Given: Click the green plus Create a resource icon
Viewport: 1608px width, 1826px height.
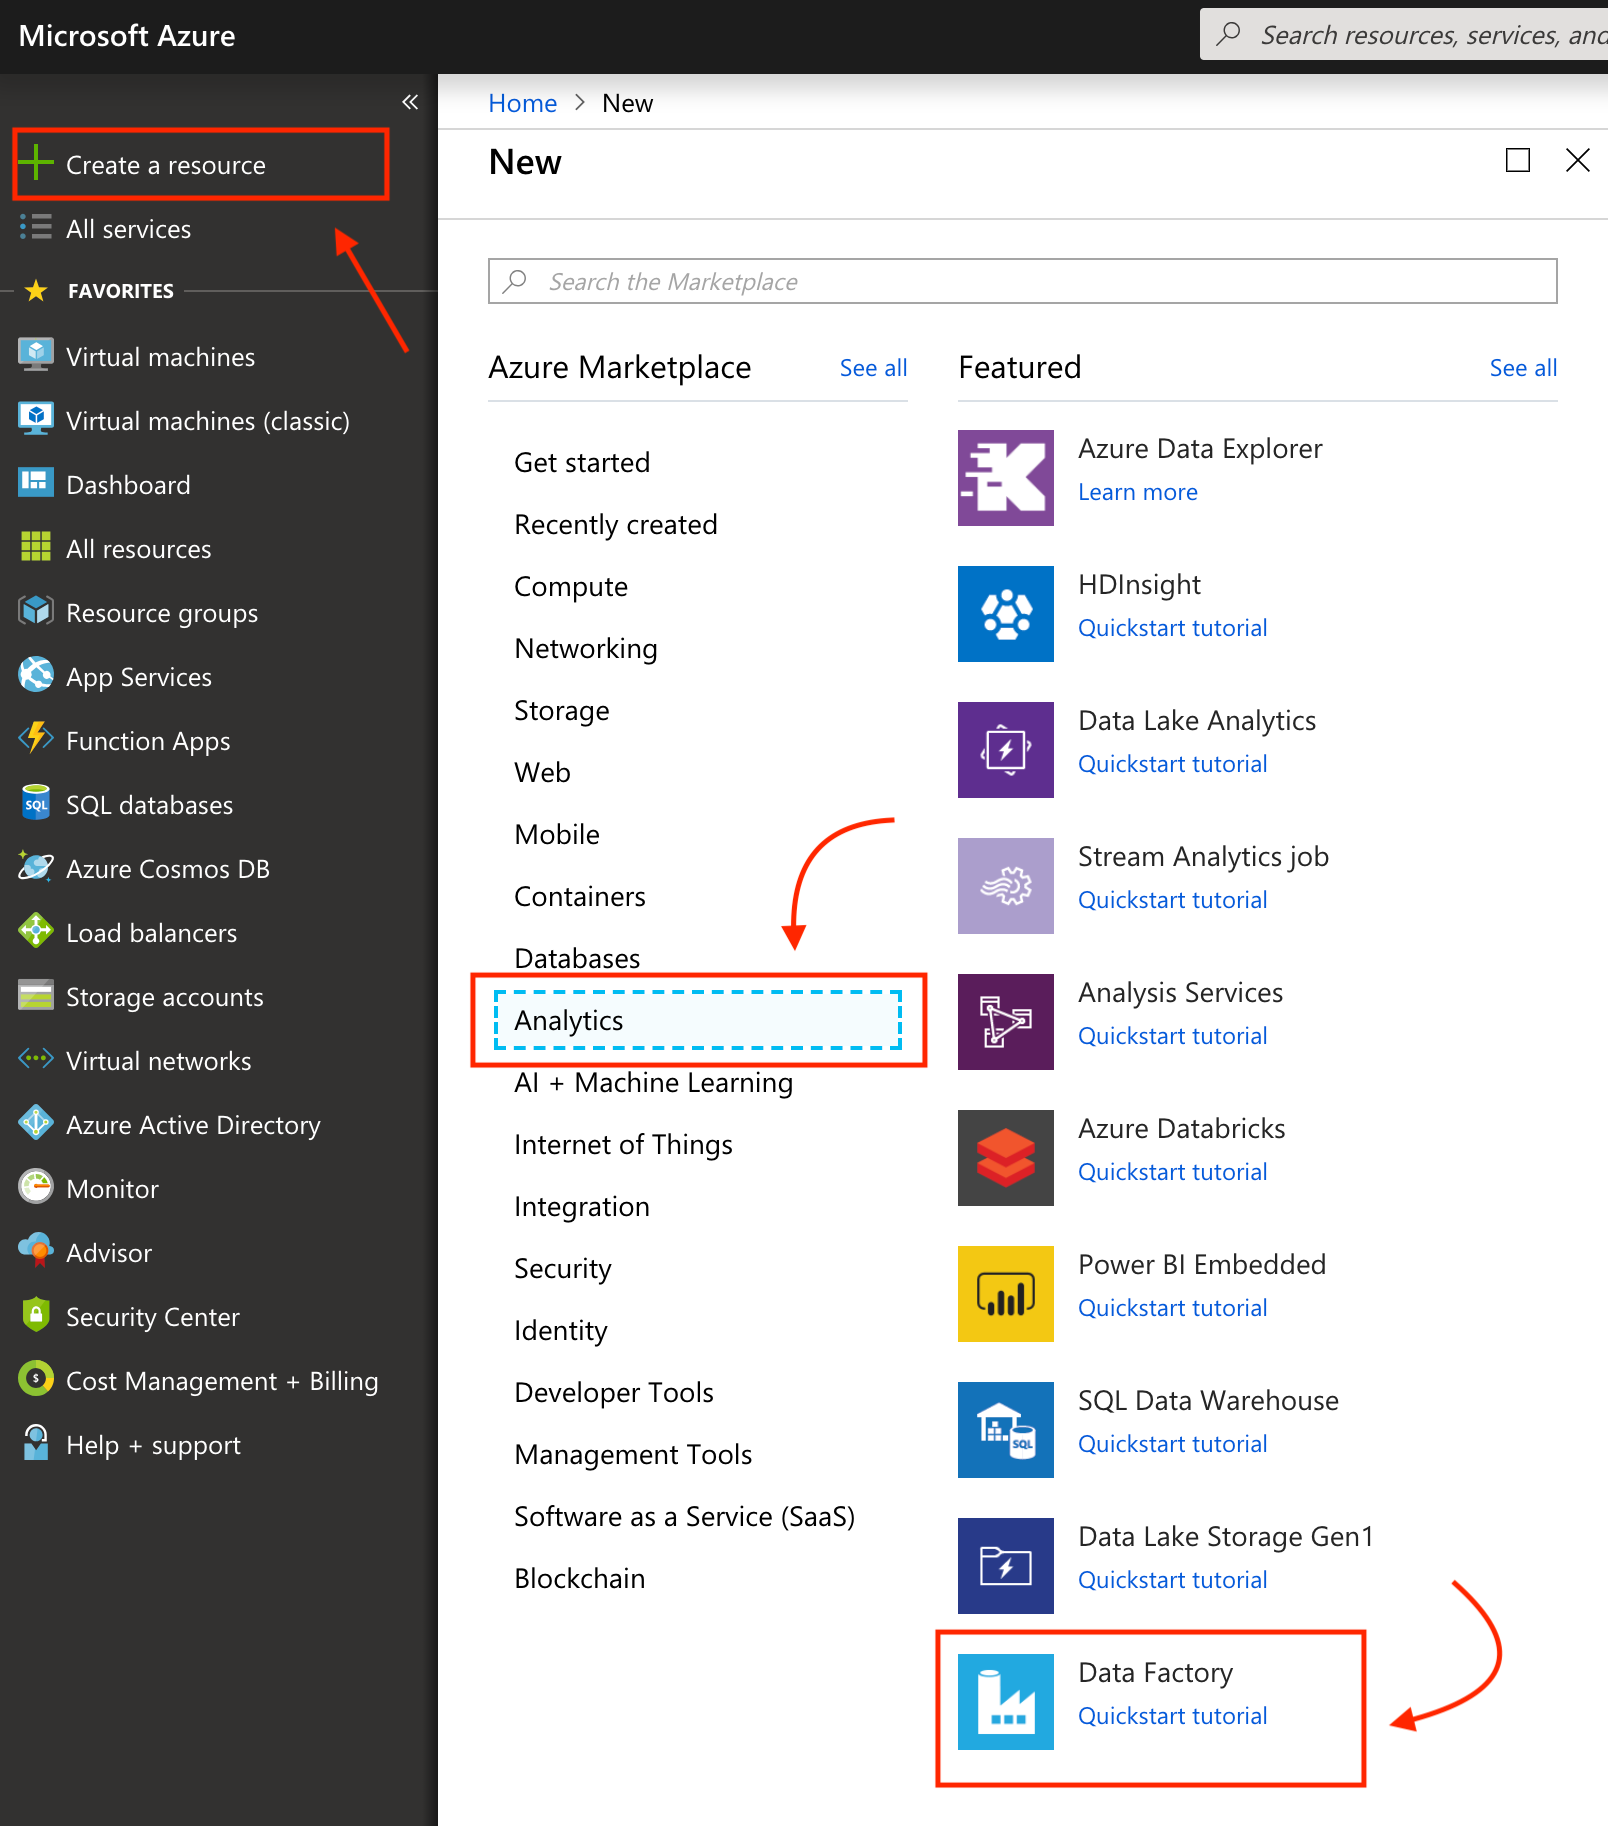Looking at the screenshot, I should tap(36, 163).
